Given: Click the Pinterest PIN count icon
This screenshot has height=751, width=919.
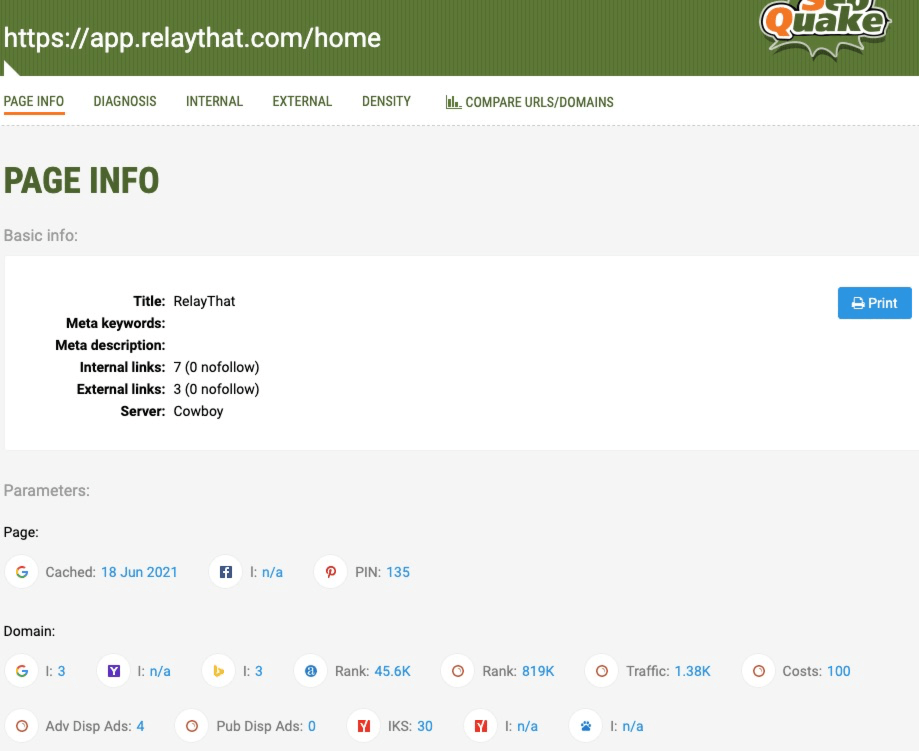Looking at the screenshot, I should pos(330,572).
